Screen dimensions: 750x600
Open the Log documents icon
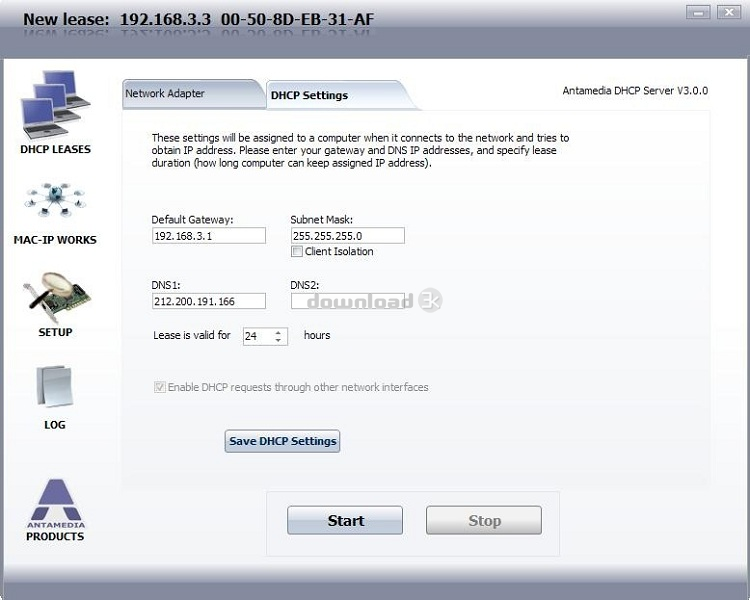pos(55,386)
